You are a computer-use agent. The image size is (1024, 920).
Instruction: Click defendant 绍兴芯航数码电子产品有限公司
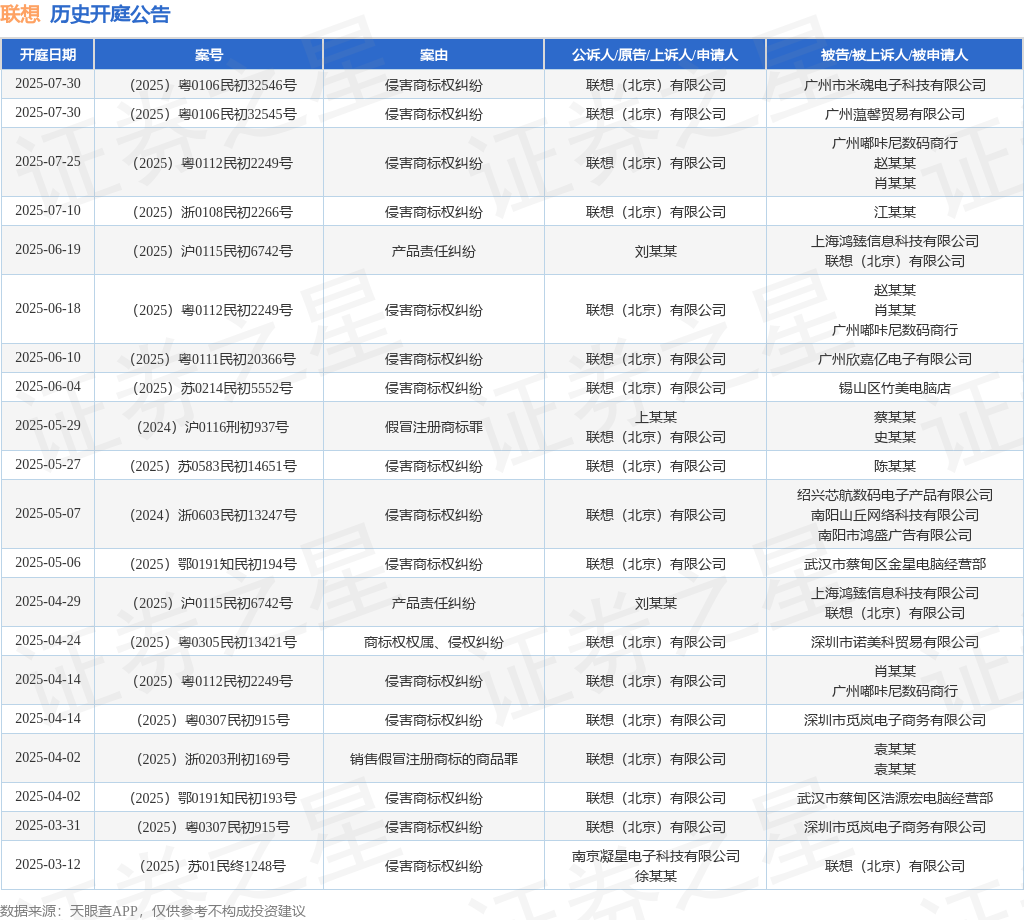[x=895, y=495]
